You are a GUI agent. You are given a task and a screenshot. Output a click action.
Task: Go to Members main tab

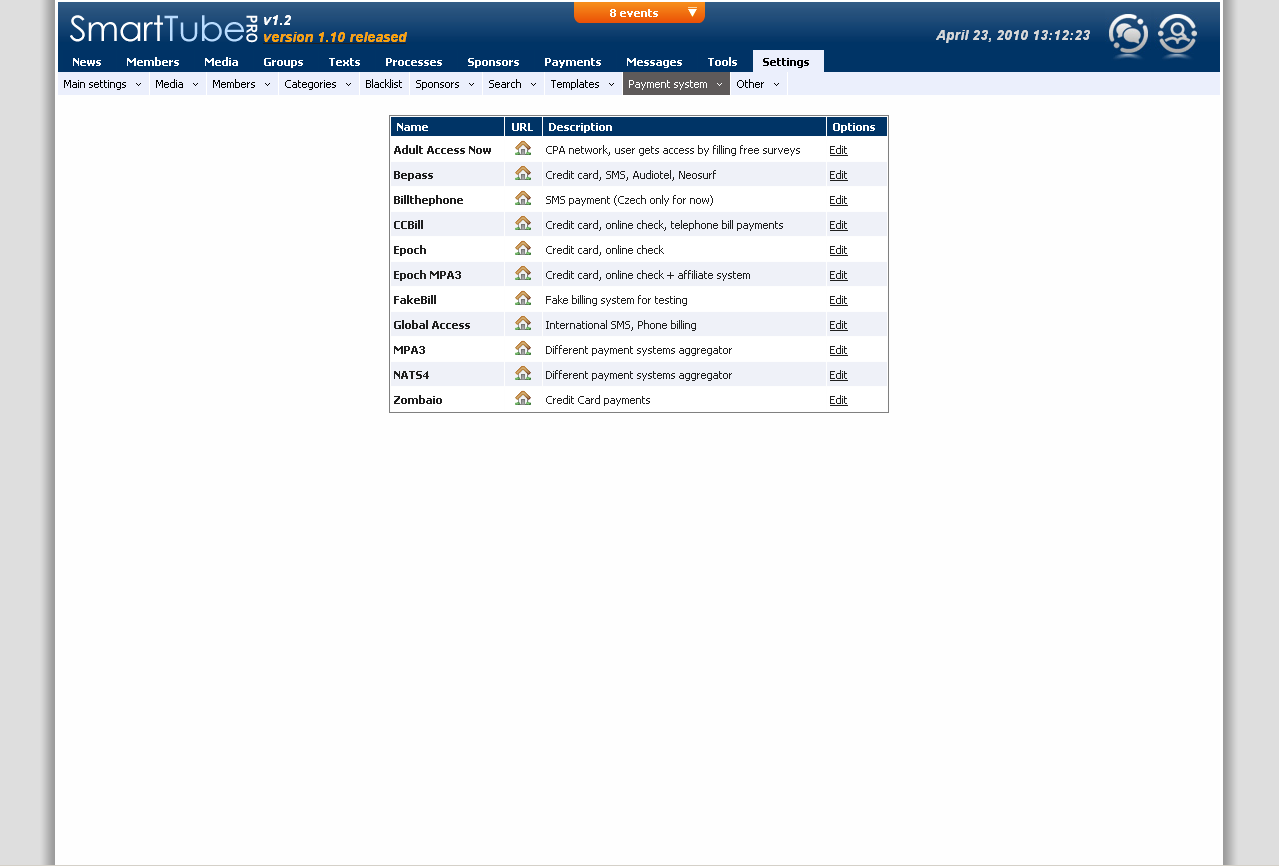point(153,61)
